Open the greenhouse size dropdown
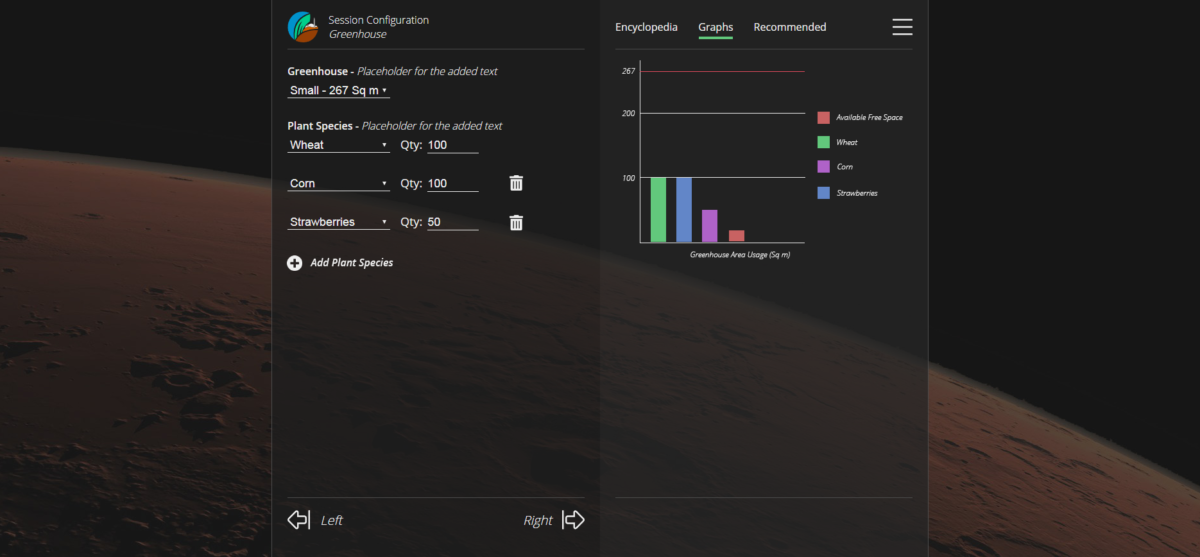Screen dimensions: 1200x557 [338, 91]
